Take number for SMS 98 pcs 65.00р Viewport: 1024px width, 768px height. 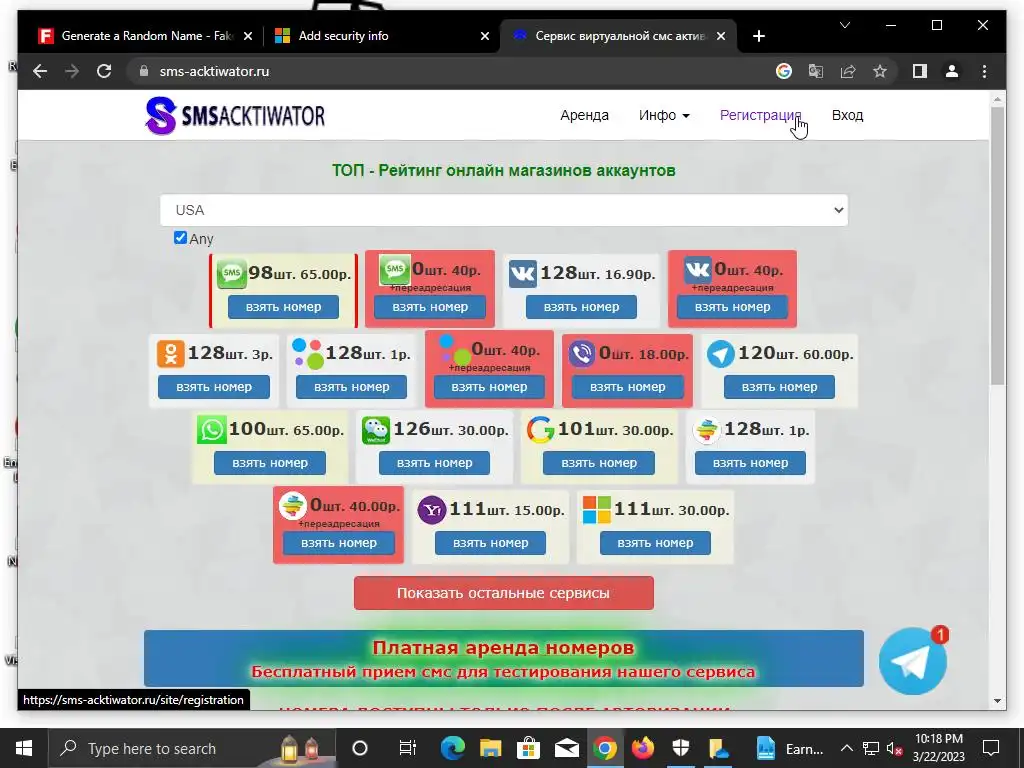tap(283, 307)
